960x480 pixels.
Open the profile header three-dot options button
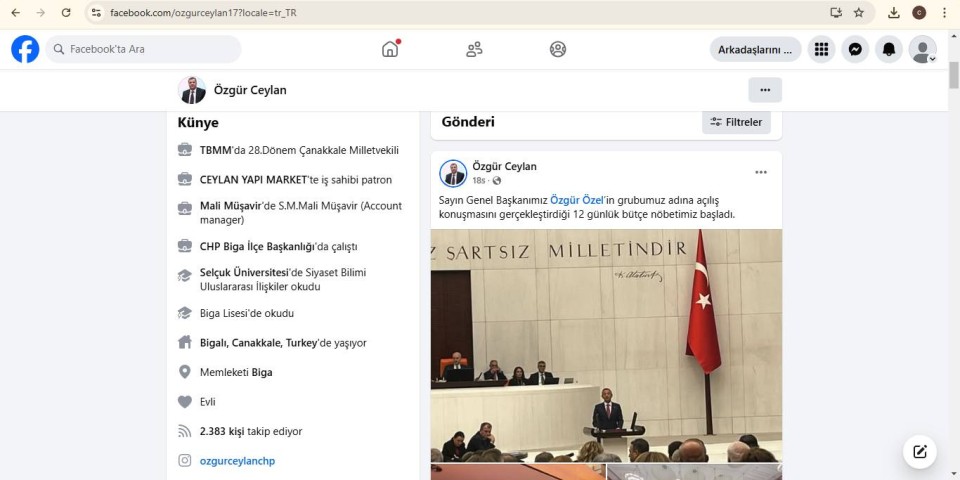point(765,90)
